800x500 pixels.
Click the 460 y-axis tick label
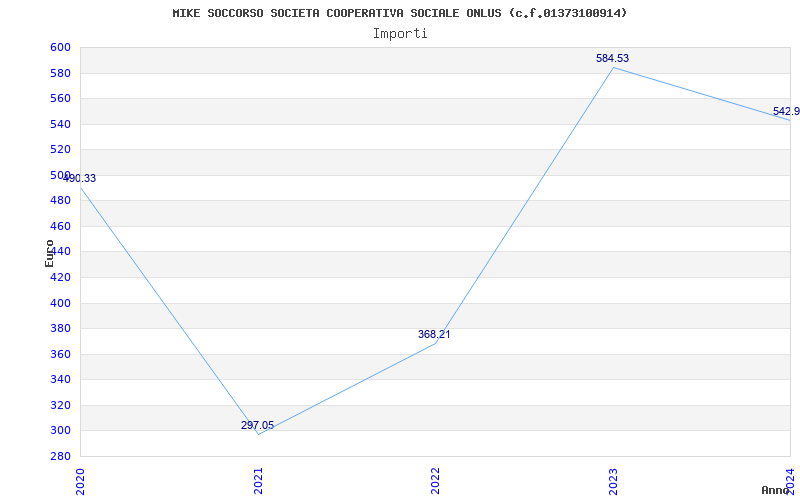60,226
